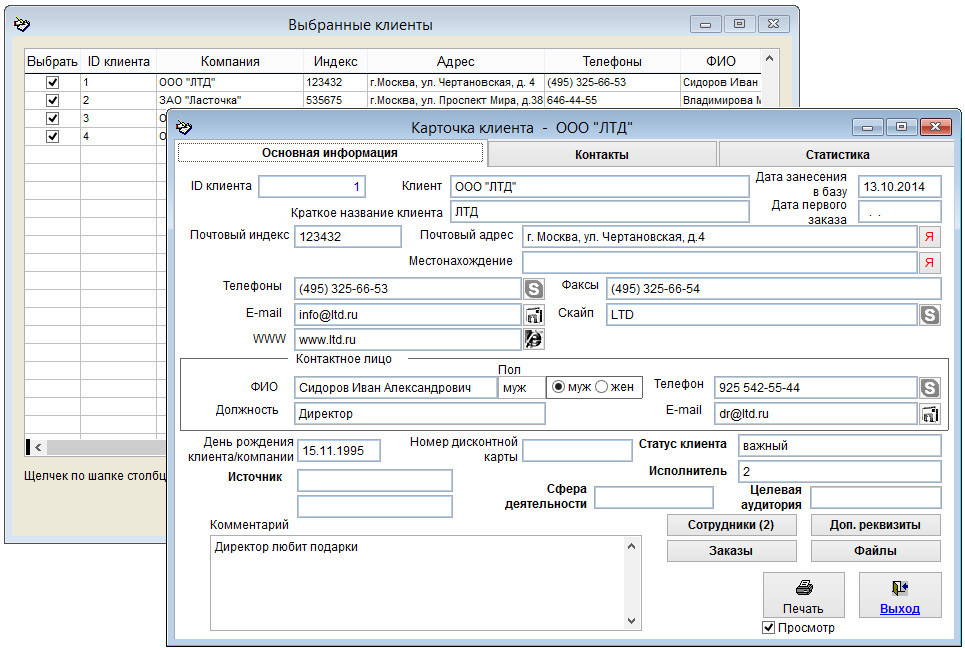Toggle the Просмотр checkbox

click(x=769, y=628)
